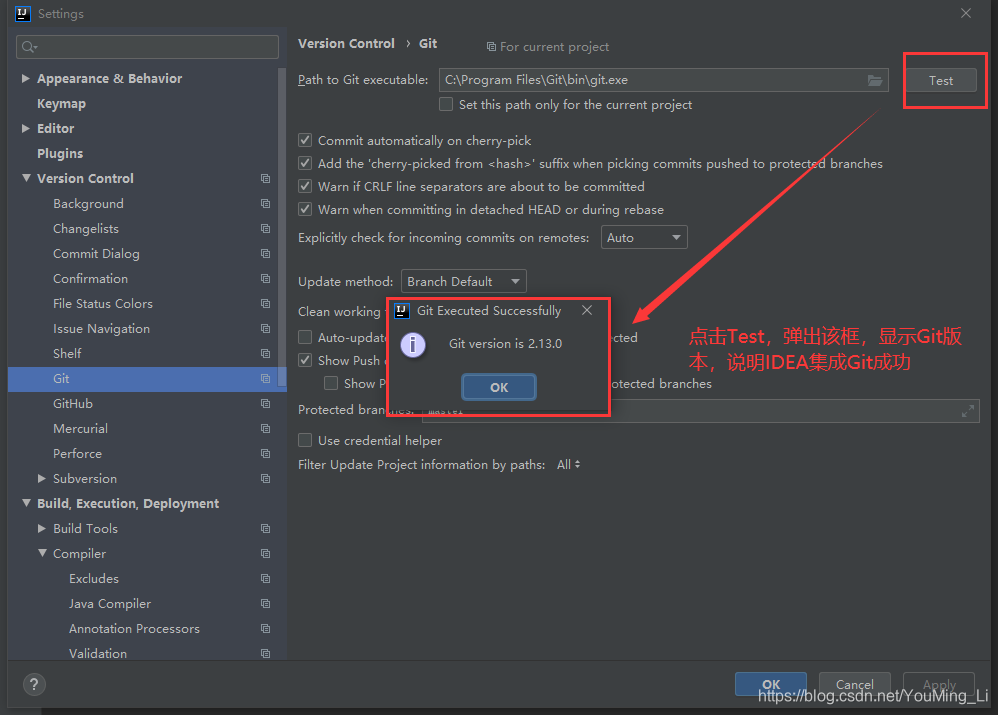Close the Git Executed Successfully dialog
Viewport: 998px width, 715px height.
tap(587, 310)
